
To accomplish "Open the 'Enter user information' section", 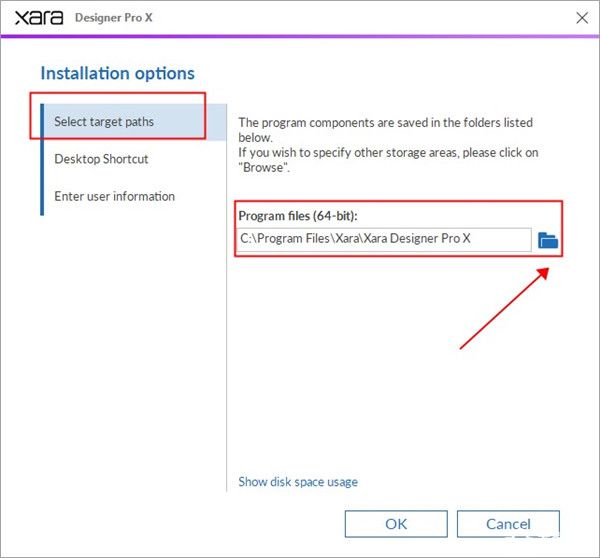I will [x=114, y=196].
